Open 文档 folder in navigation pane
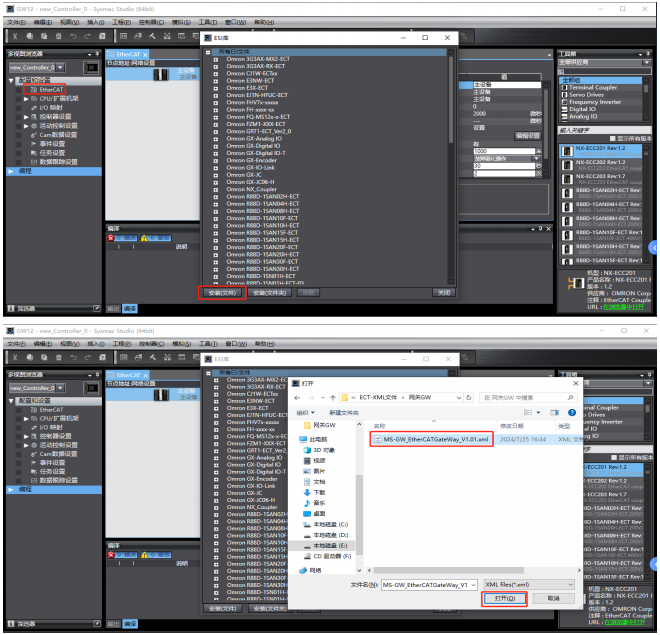 (x=319, y=482)
